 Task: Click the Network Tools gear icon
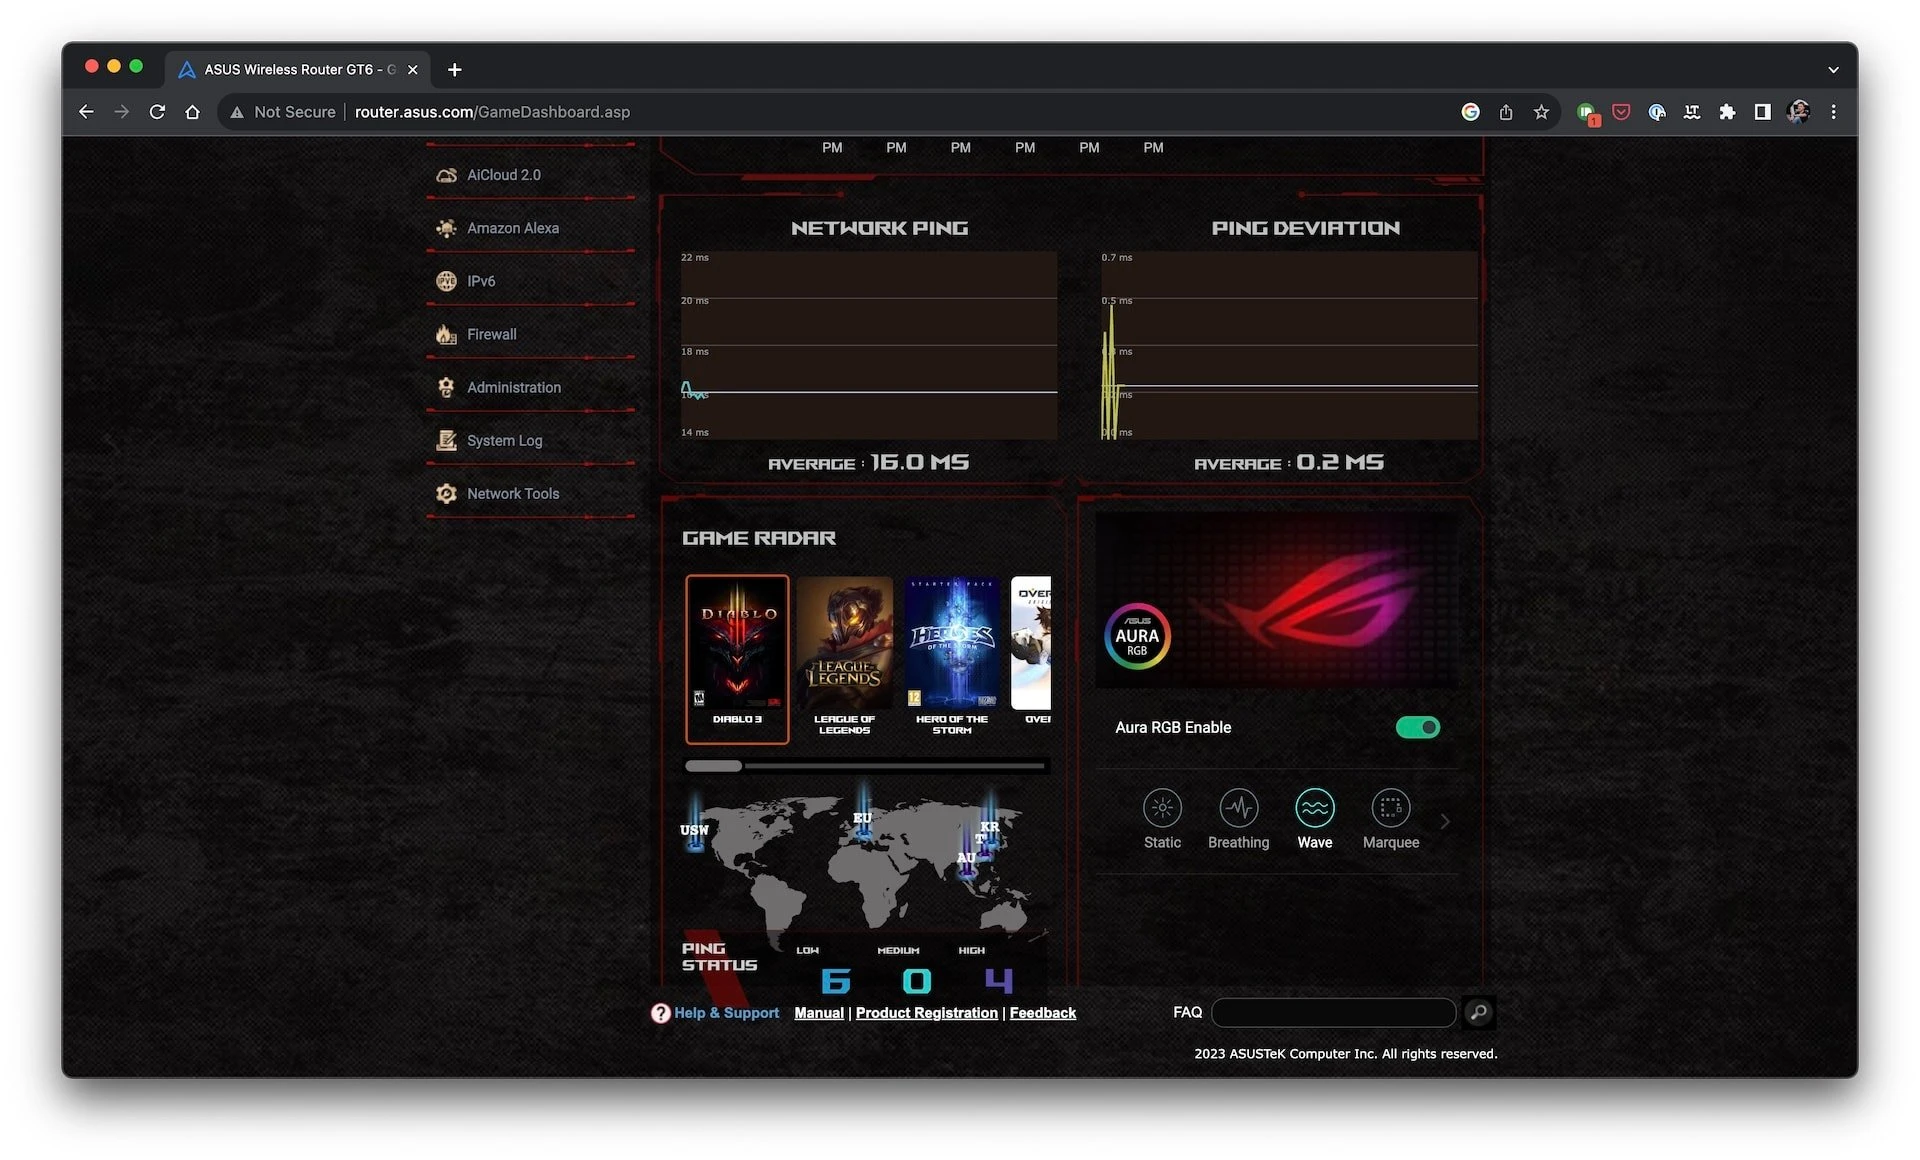point(446,493)
